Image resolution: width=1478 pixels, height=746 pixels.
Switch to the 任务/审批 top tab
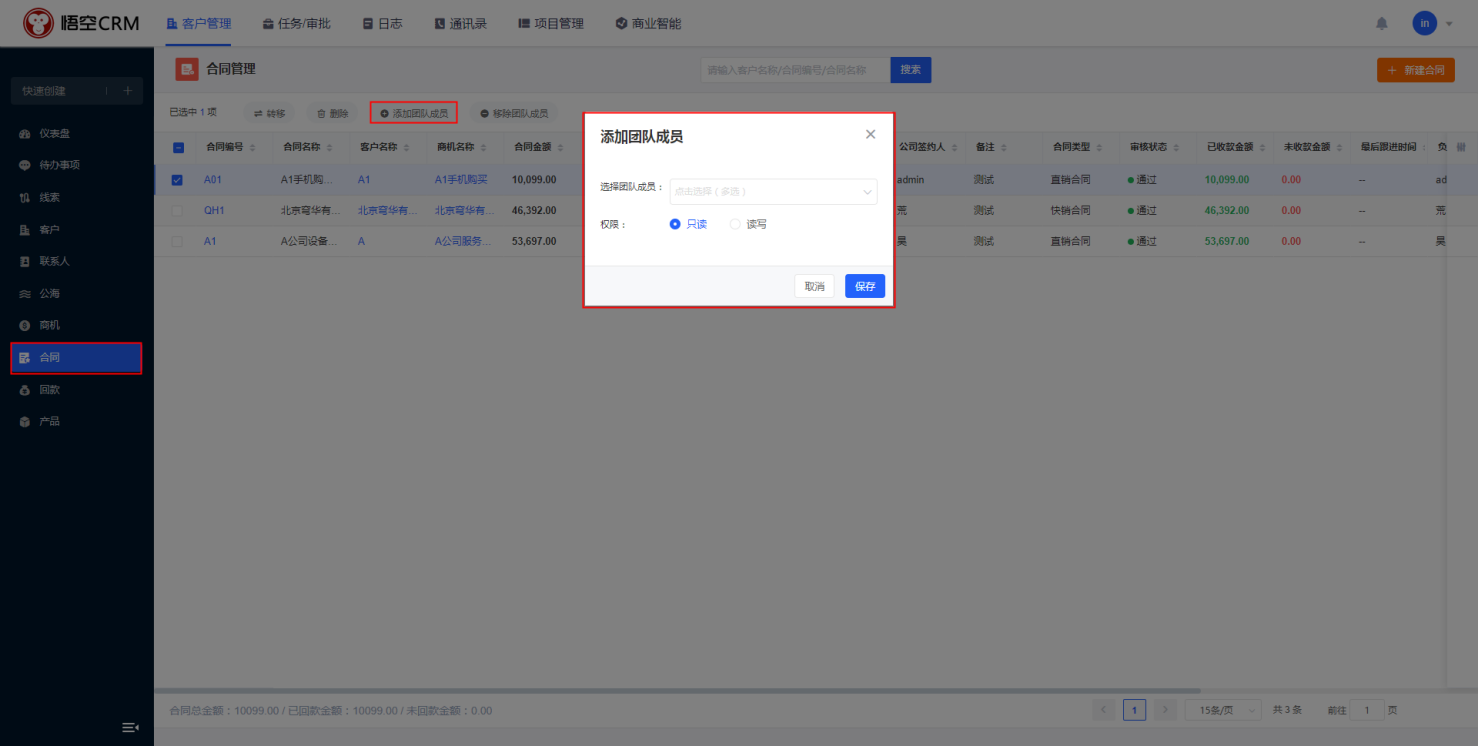tap(296, 23)
